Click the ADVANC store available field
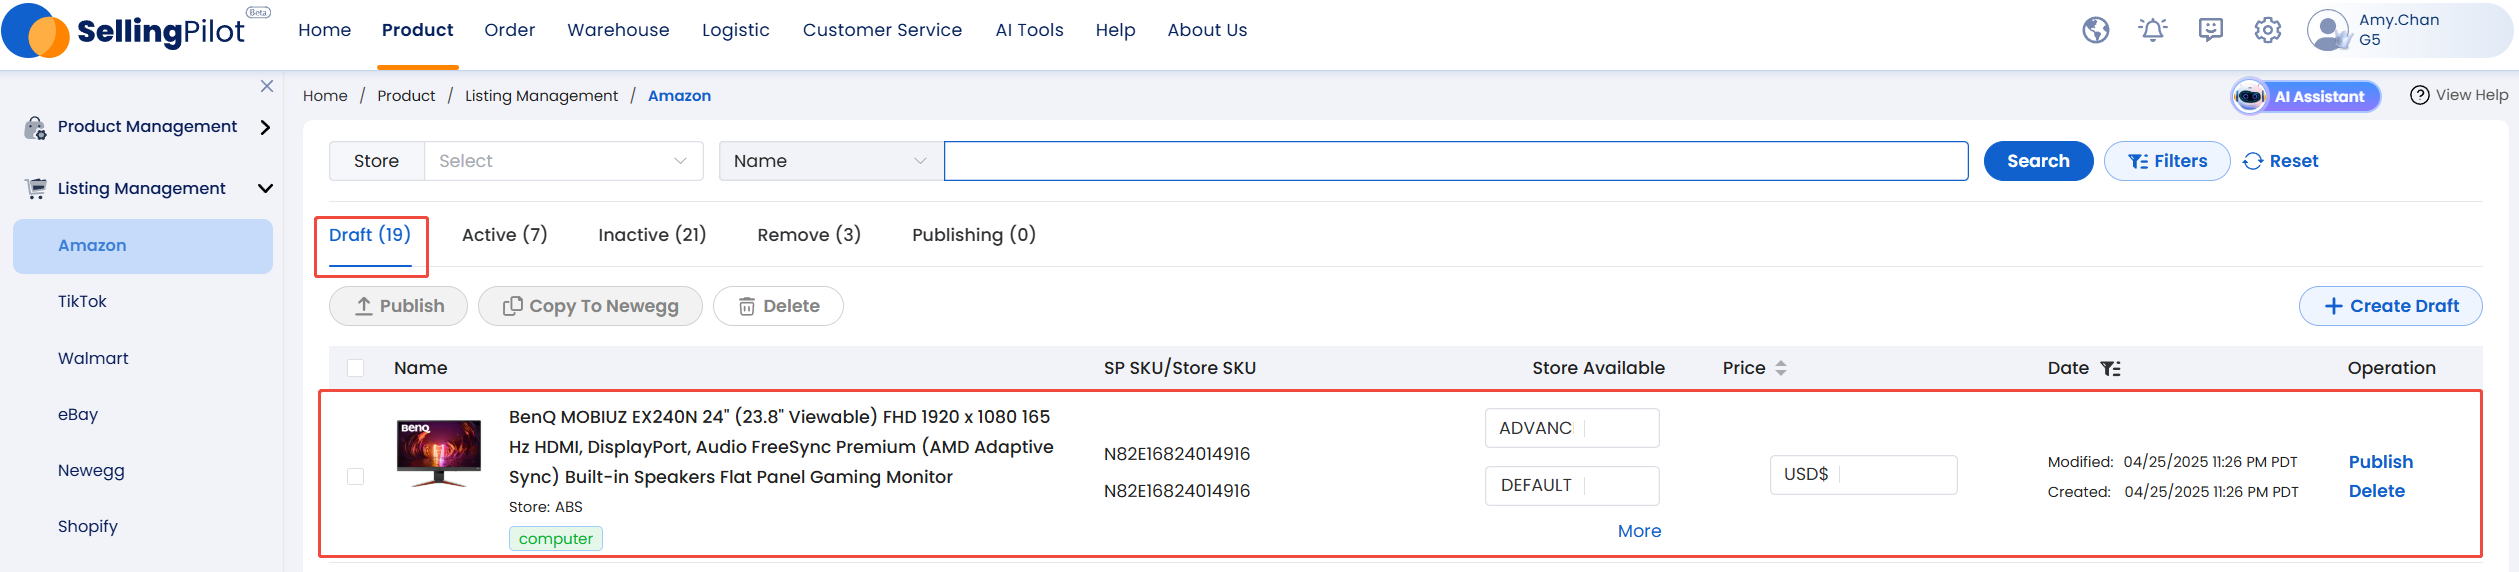Image resolution: width=2519 pixels, height=572 pixels. [x=1572, y=428]
